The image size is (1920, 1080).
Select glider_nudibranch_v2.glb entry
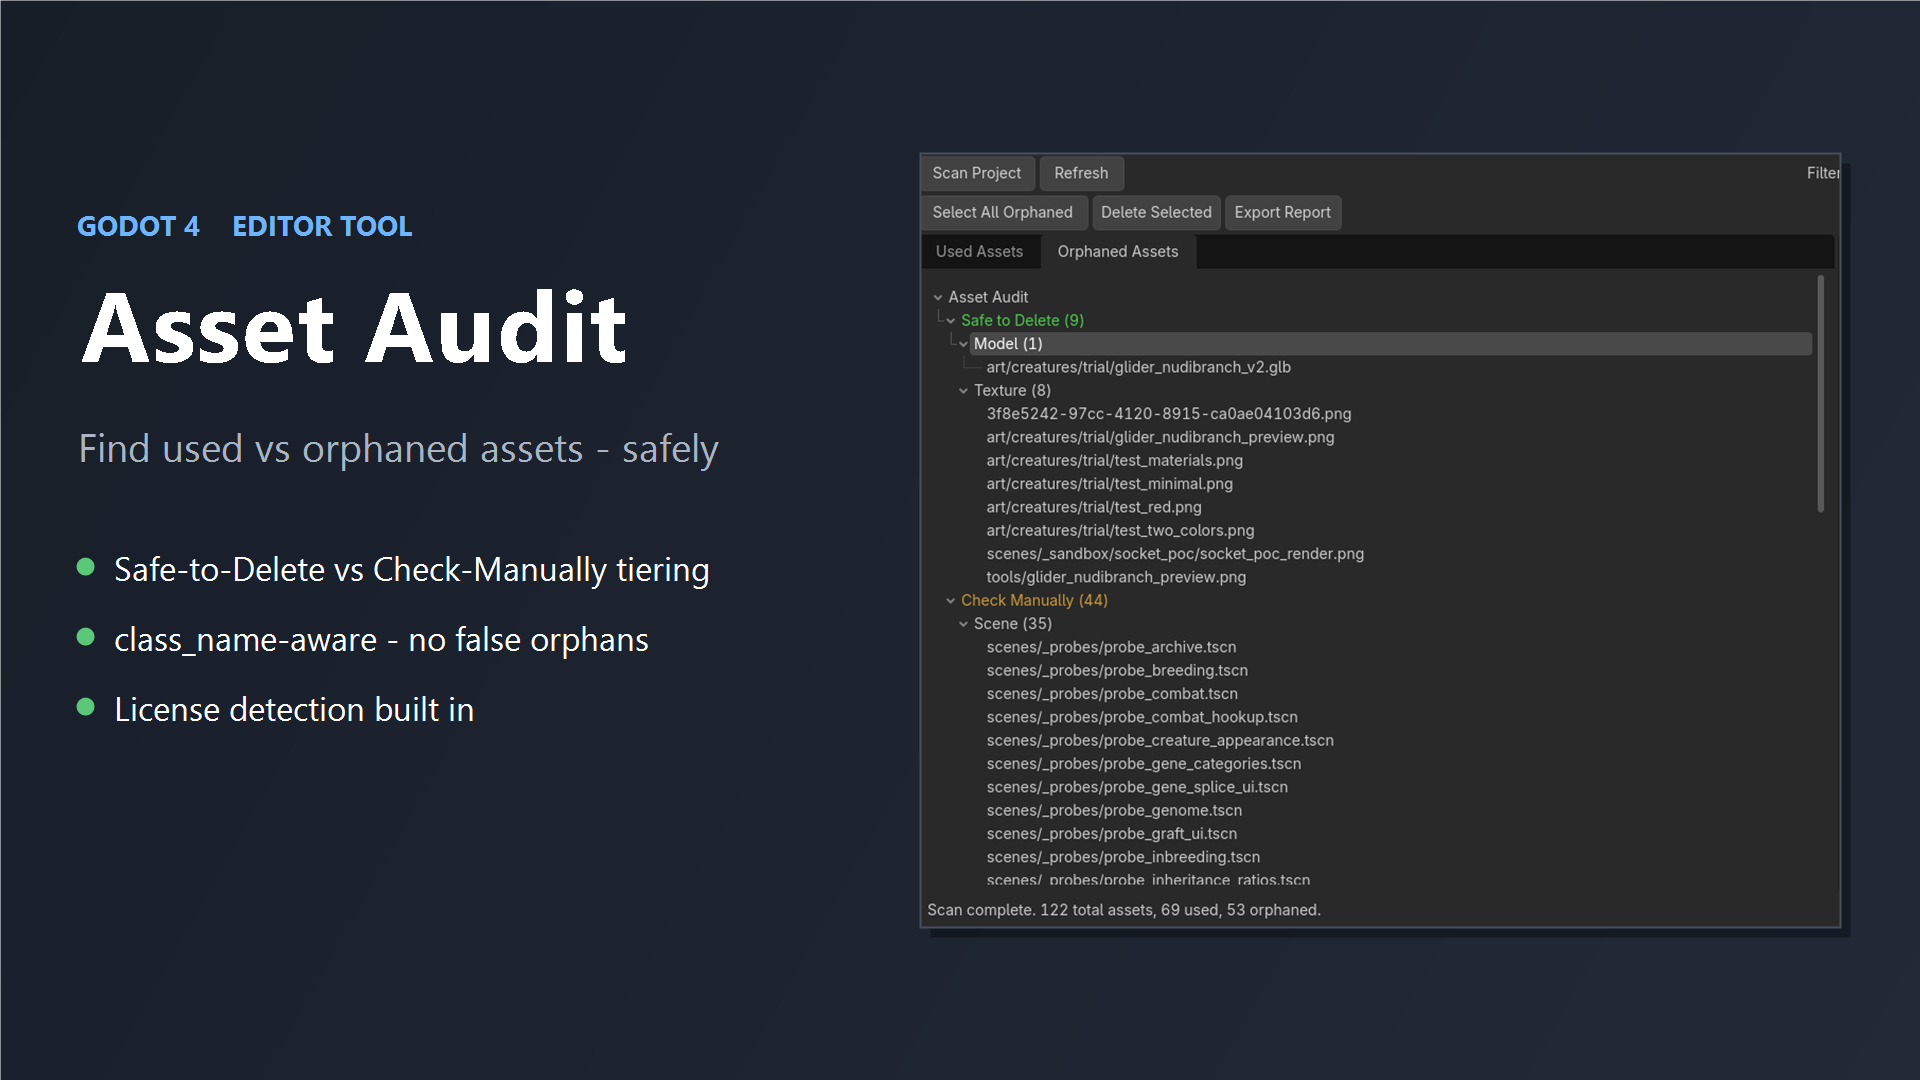click(x=1138, y=367)
